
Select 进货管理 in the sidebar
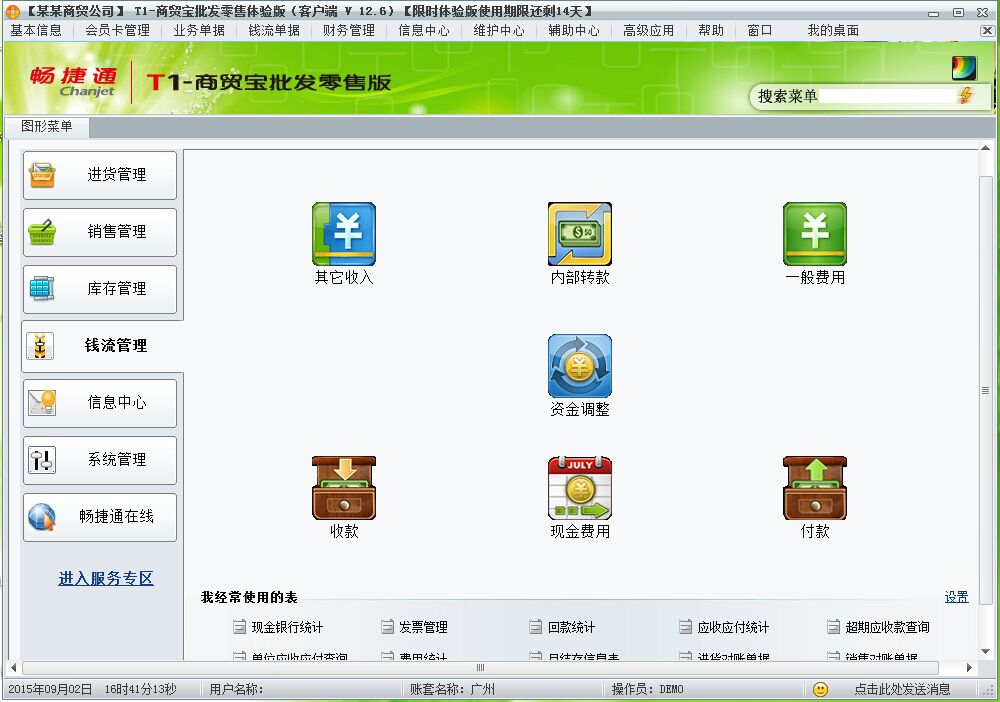[x=100, y=175]
